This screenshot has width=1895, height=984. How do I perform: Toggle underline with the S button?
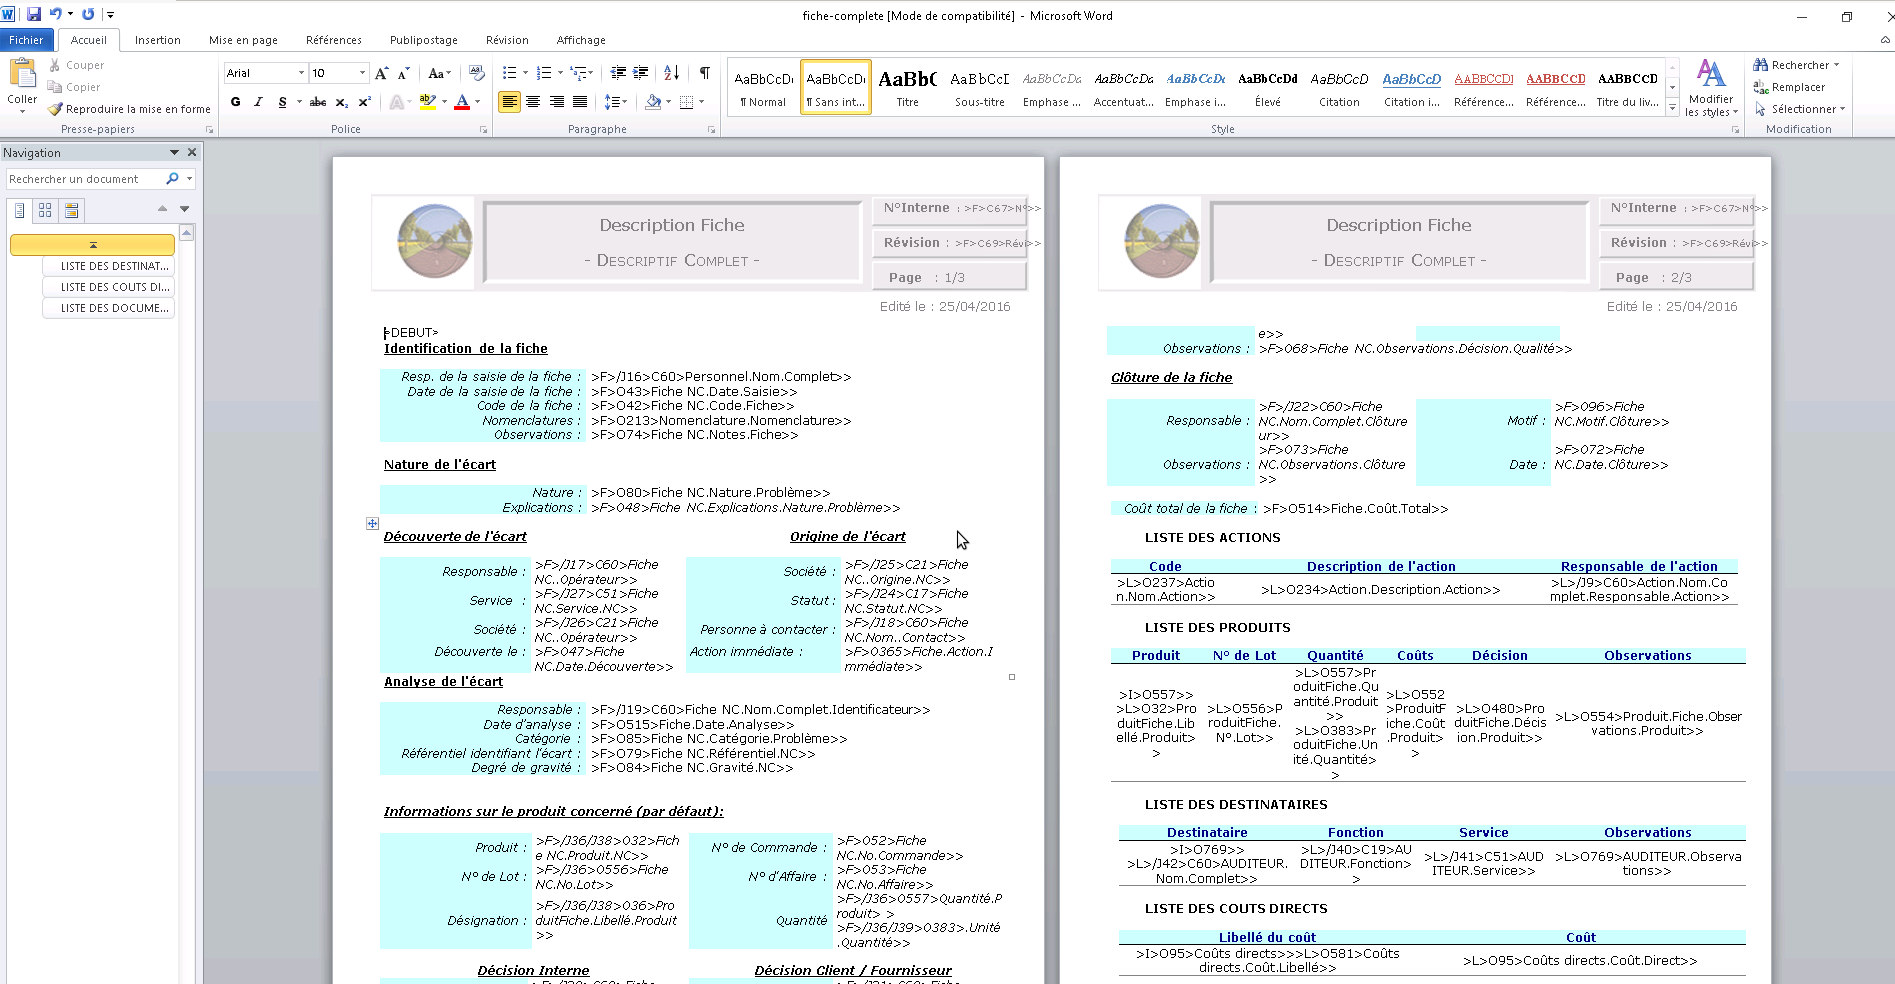[x=282, y=102]
